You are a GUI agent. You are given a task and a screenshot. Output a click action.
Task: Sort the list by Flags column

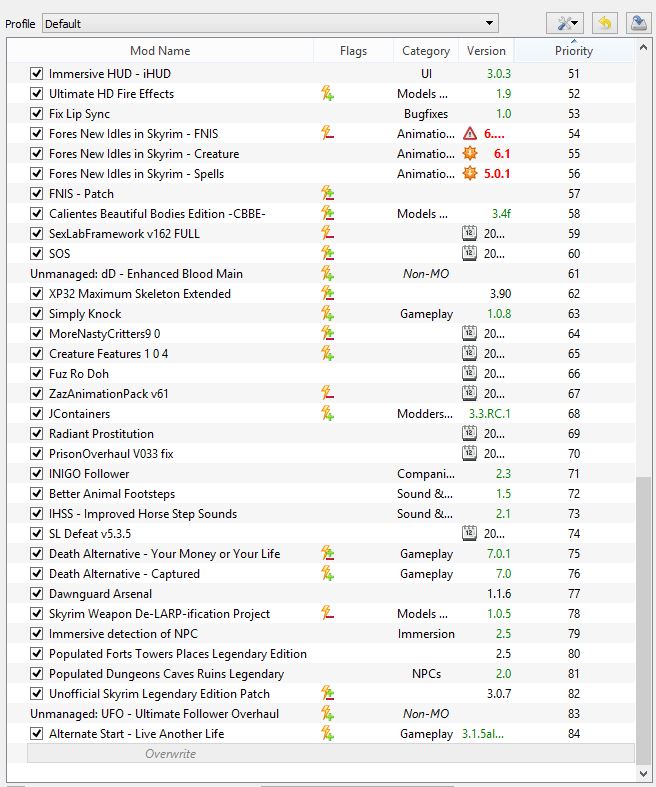point(353,51)
